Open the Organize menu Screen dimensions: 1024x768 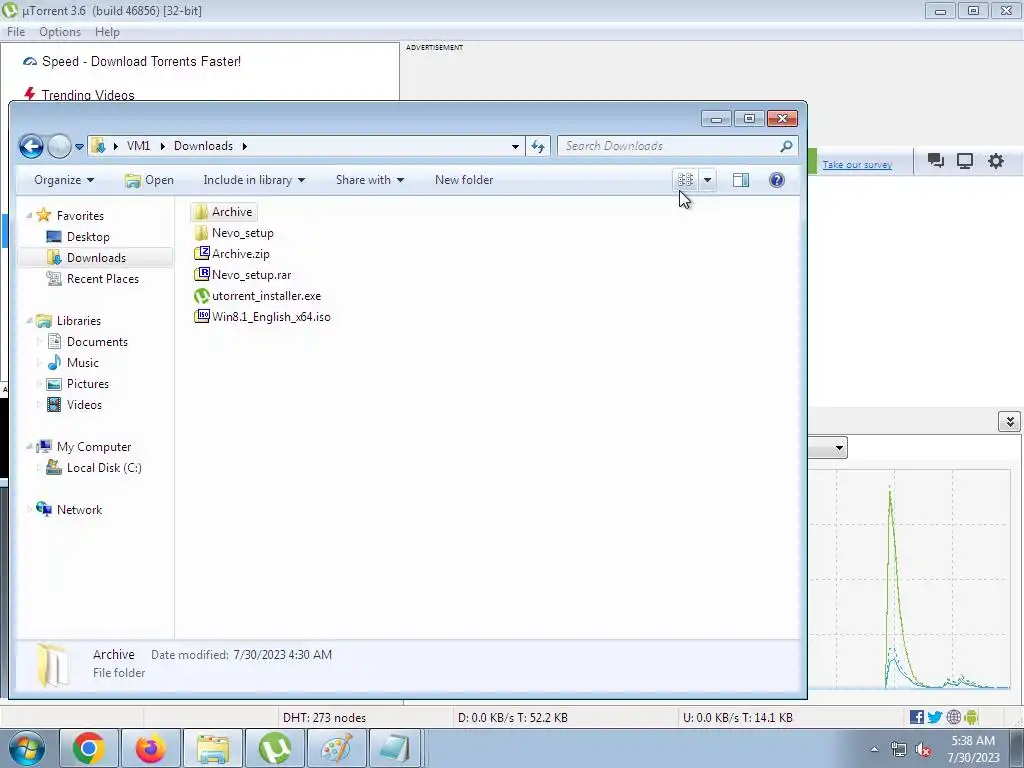(64, 180)
